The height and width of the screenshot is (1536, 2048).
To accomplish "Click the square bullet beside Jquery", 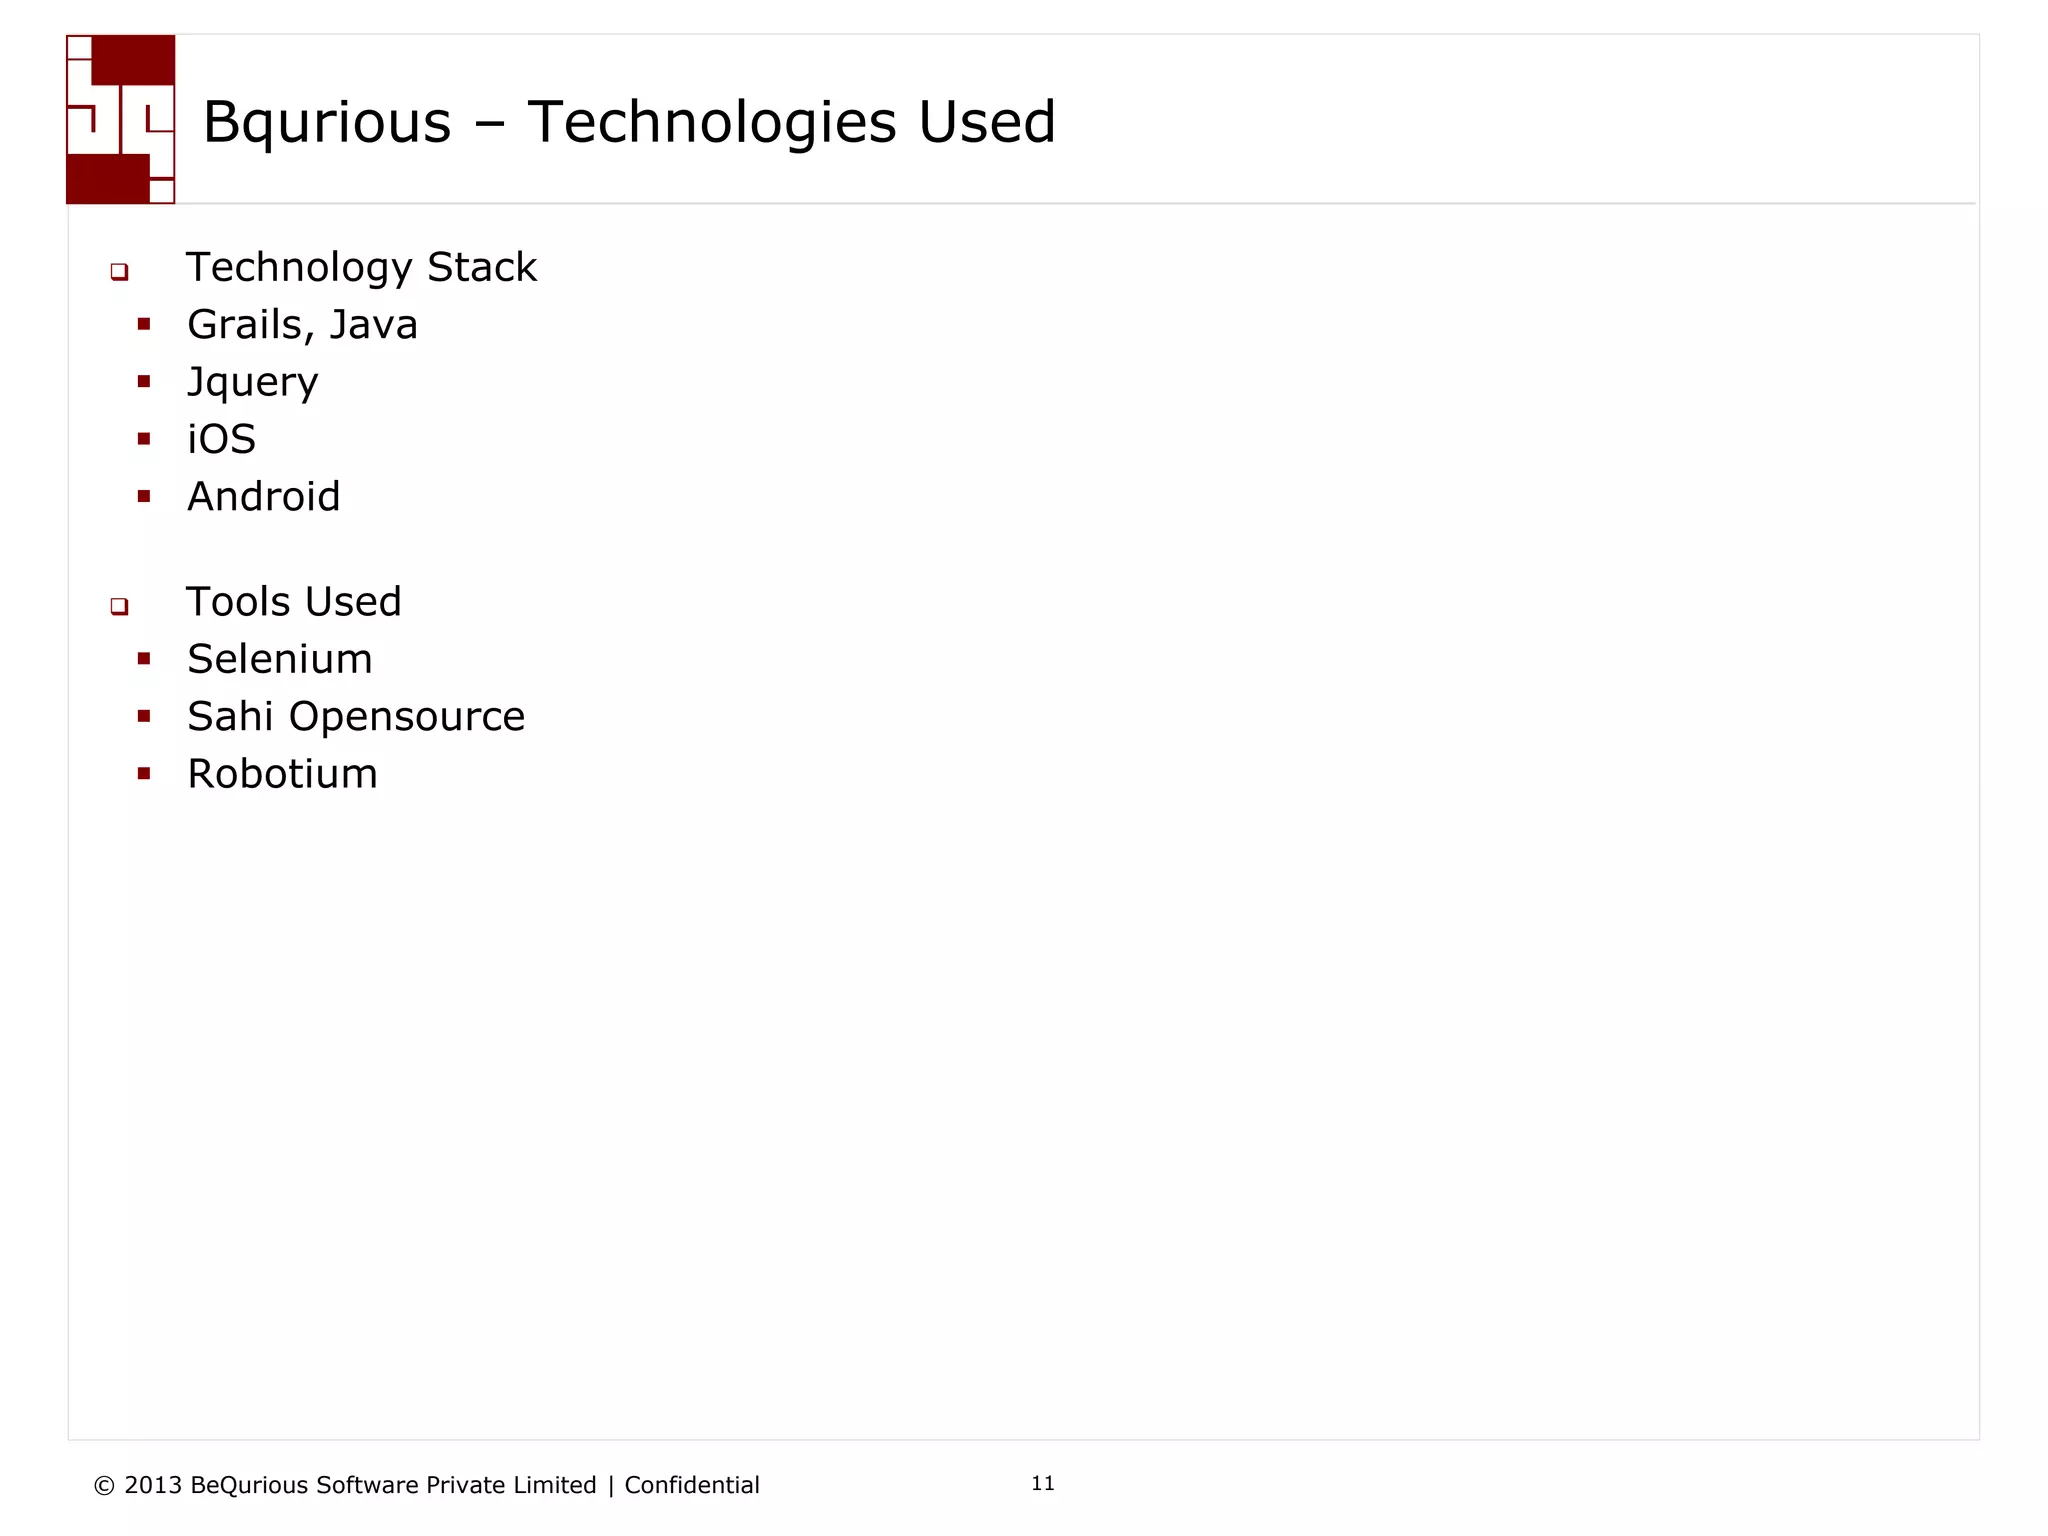I will 144,381.
